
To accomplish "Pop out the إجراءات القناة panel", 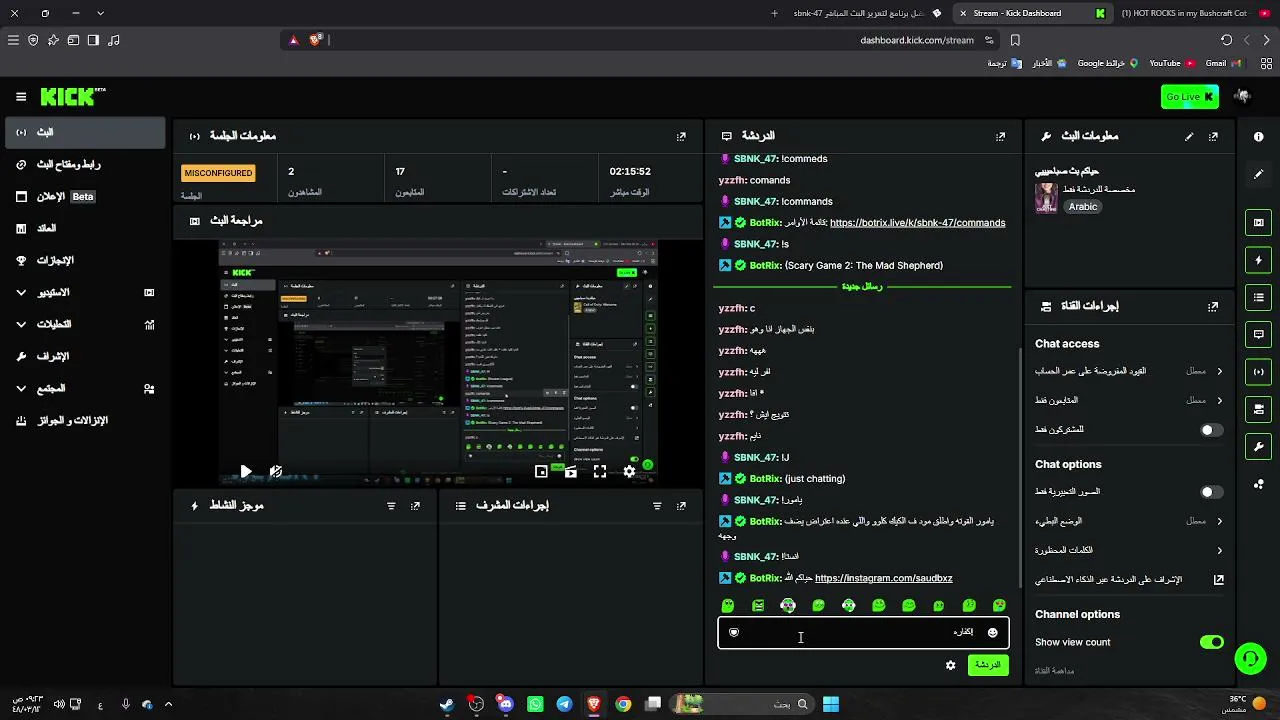I will tap(1213, 306).
